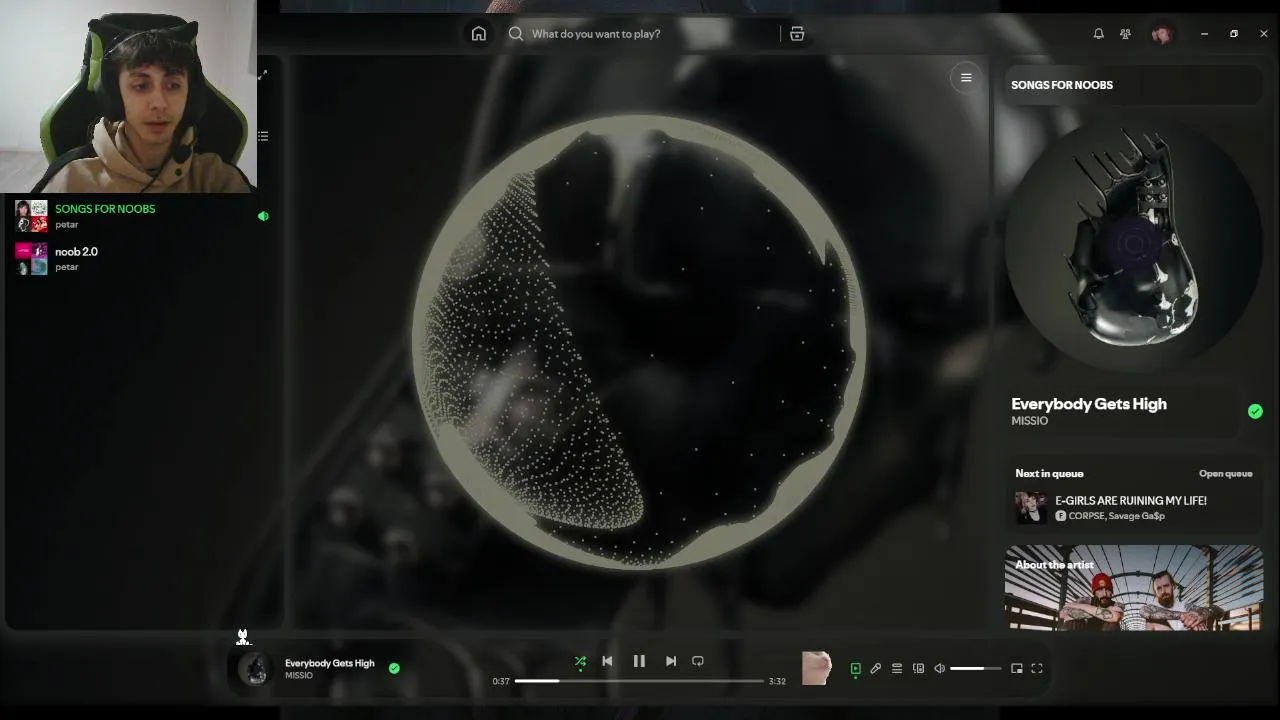Click the Everybody Gets High title in the player bar
This screenshot has height=720, width=1280.
click(329, 663)
